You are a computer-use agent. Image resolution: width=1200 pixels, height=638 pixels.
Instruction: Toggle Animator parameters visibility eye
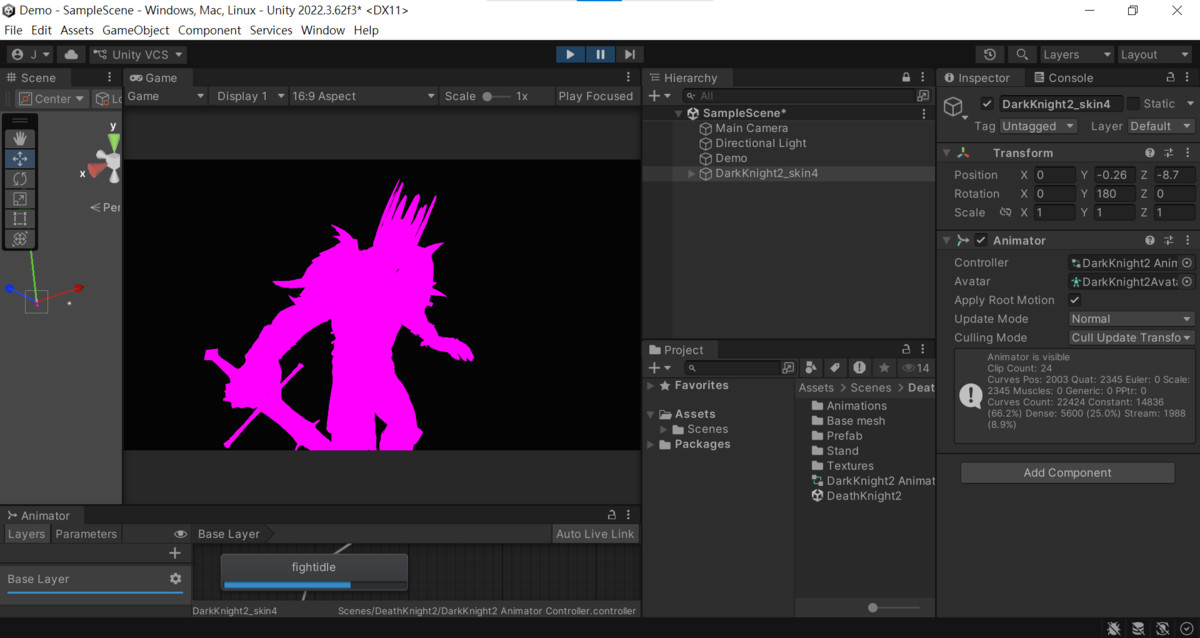click(180, 534)
